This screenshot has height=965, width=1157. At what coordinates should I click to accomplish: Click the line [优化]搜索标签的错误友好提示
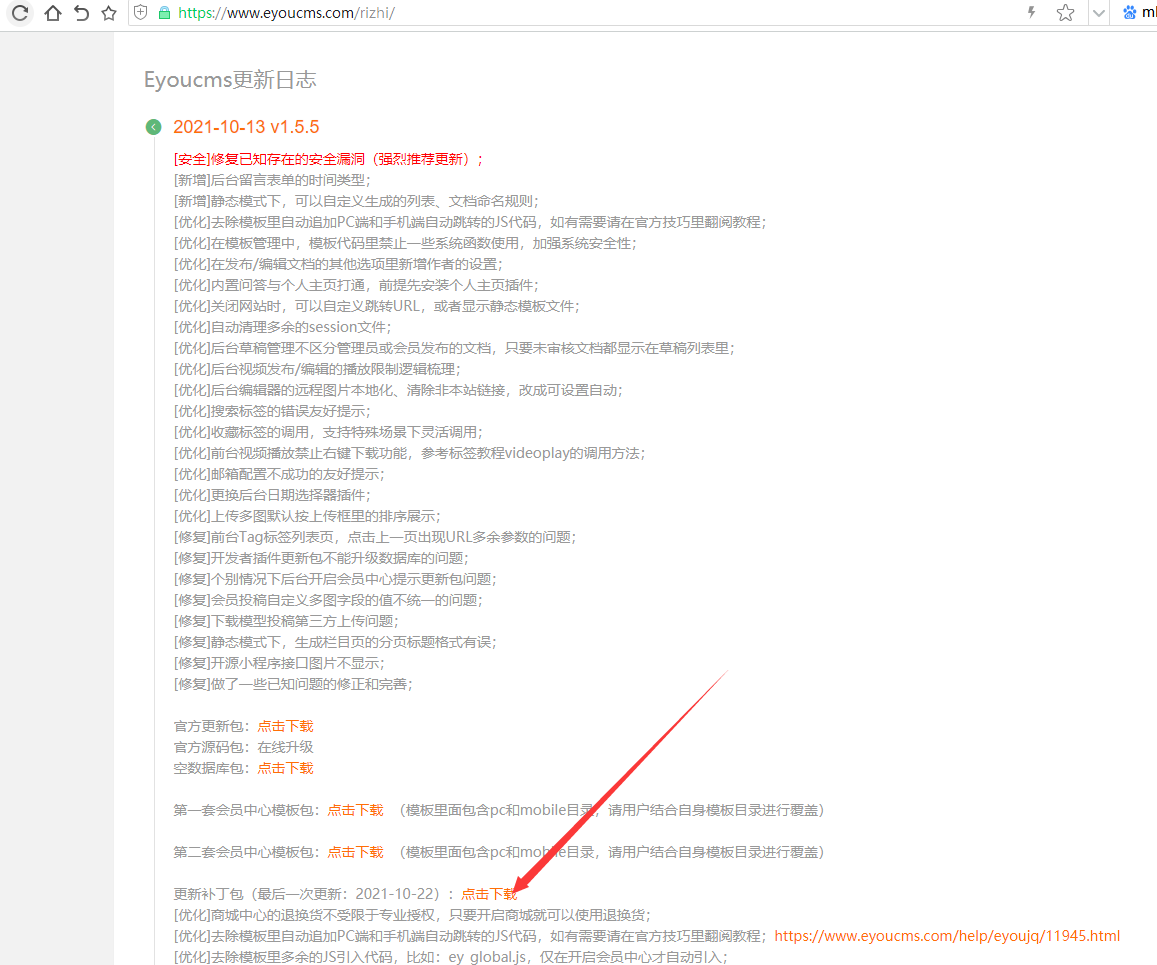click(x=272, y=411)
